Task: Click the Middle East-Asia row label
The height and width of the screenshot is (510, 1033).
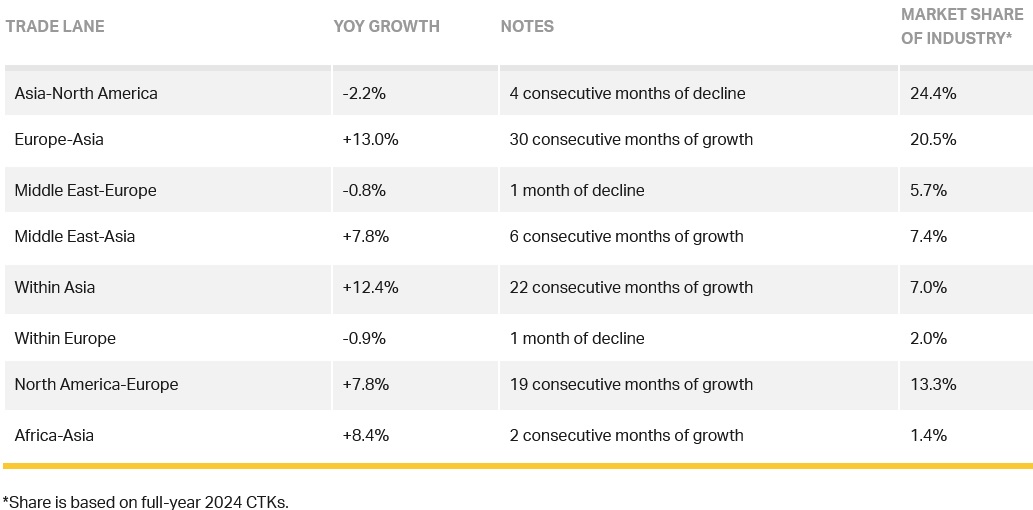Action: click(x=75, y=236)
